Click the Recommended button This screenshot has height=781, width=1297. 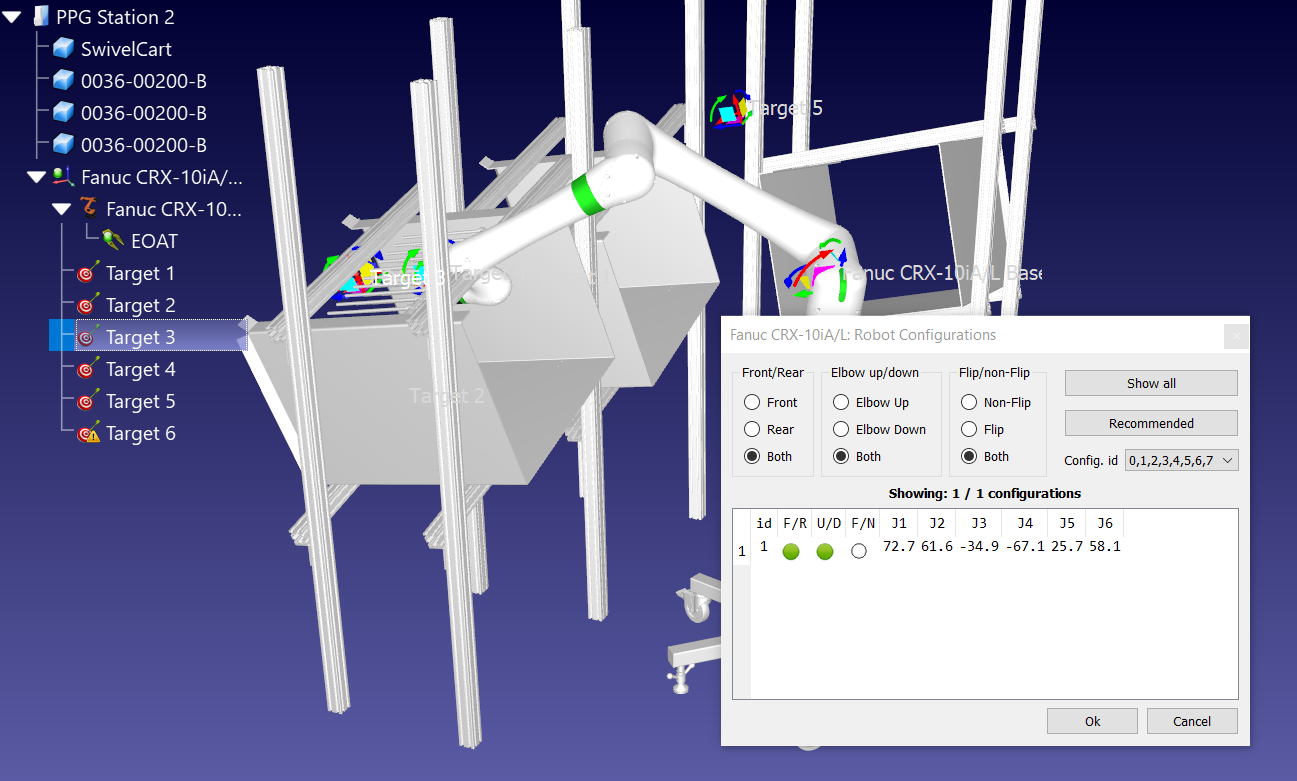click(1150, 423)
